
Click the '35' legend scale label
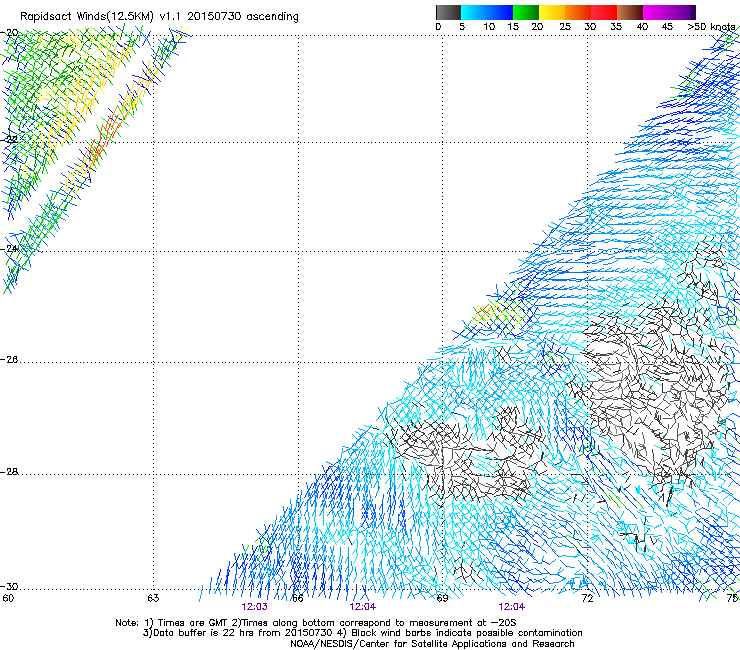point(616,27)
